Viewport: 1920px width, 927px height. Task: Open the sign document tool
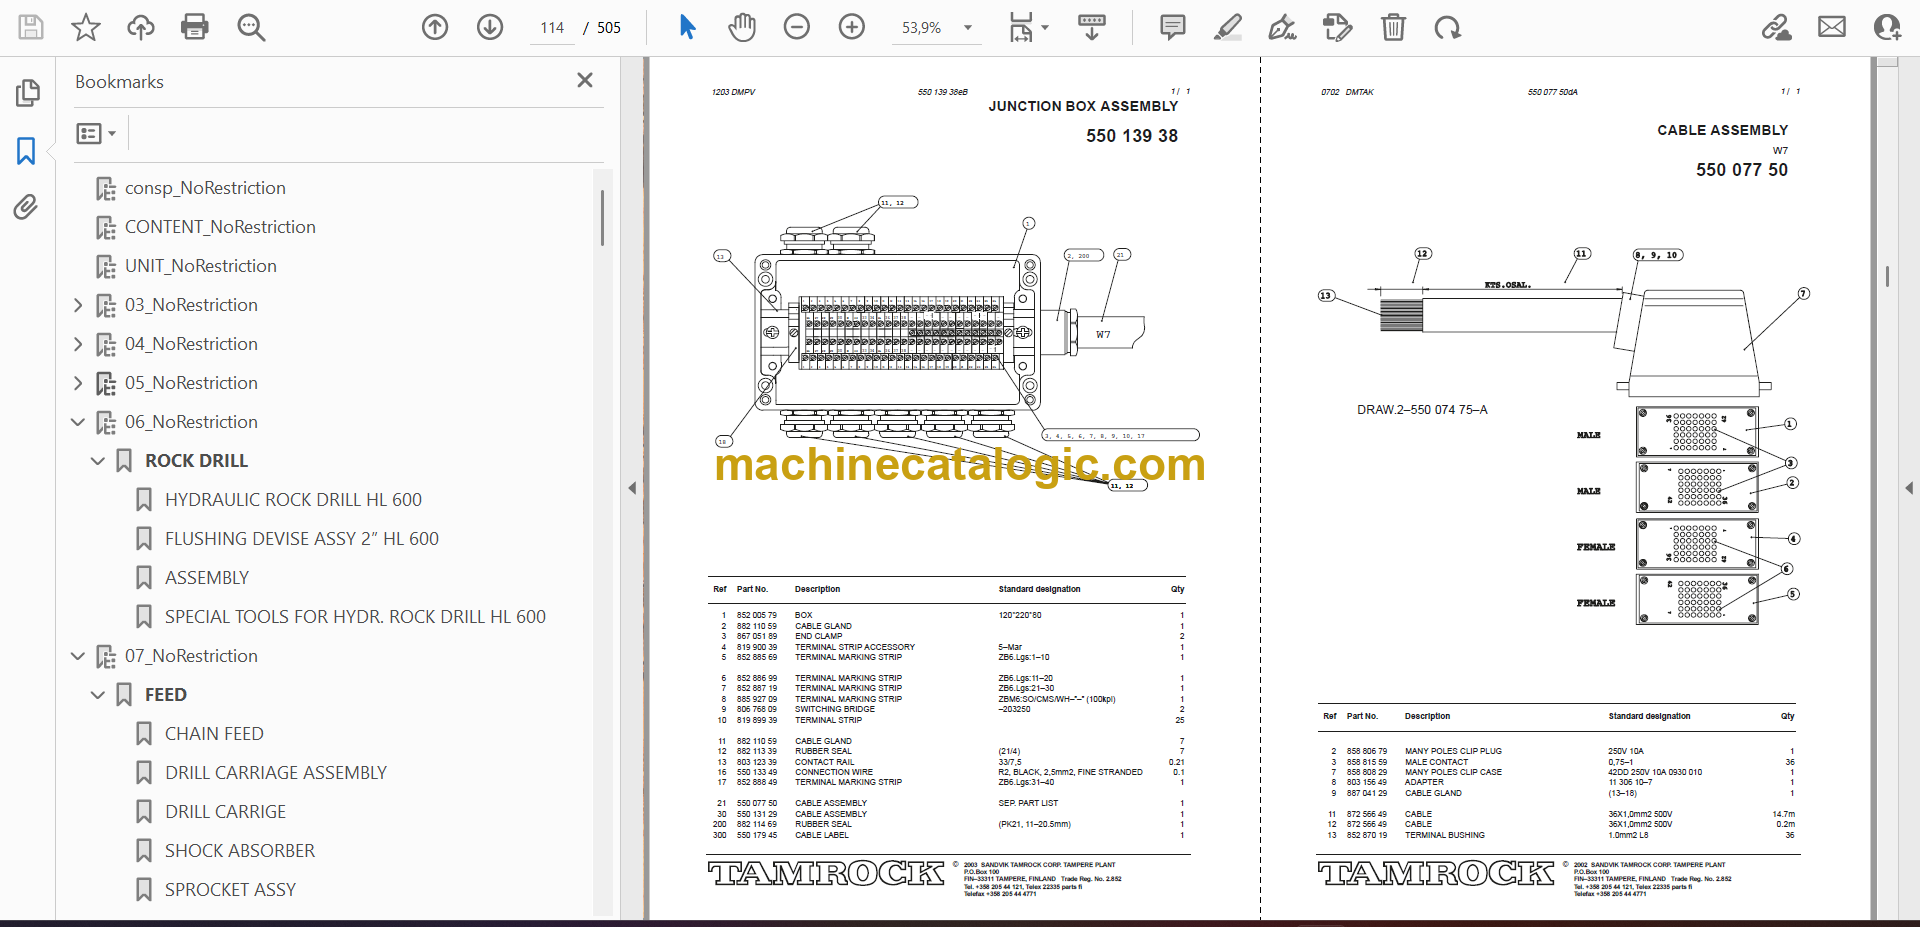pyautogui.click(x=1283, y=27)
